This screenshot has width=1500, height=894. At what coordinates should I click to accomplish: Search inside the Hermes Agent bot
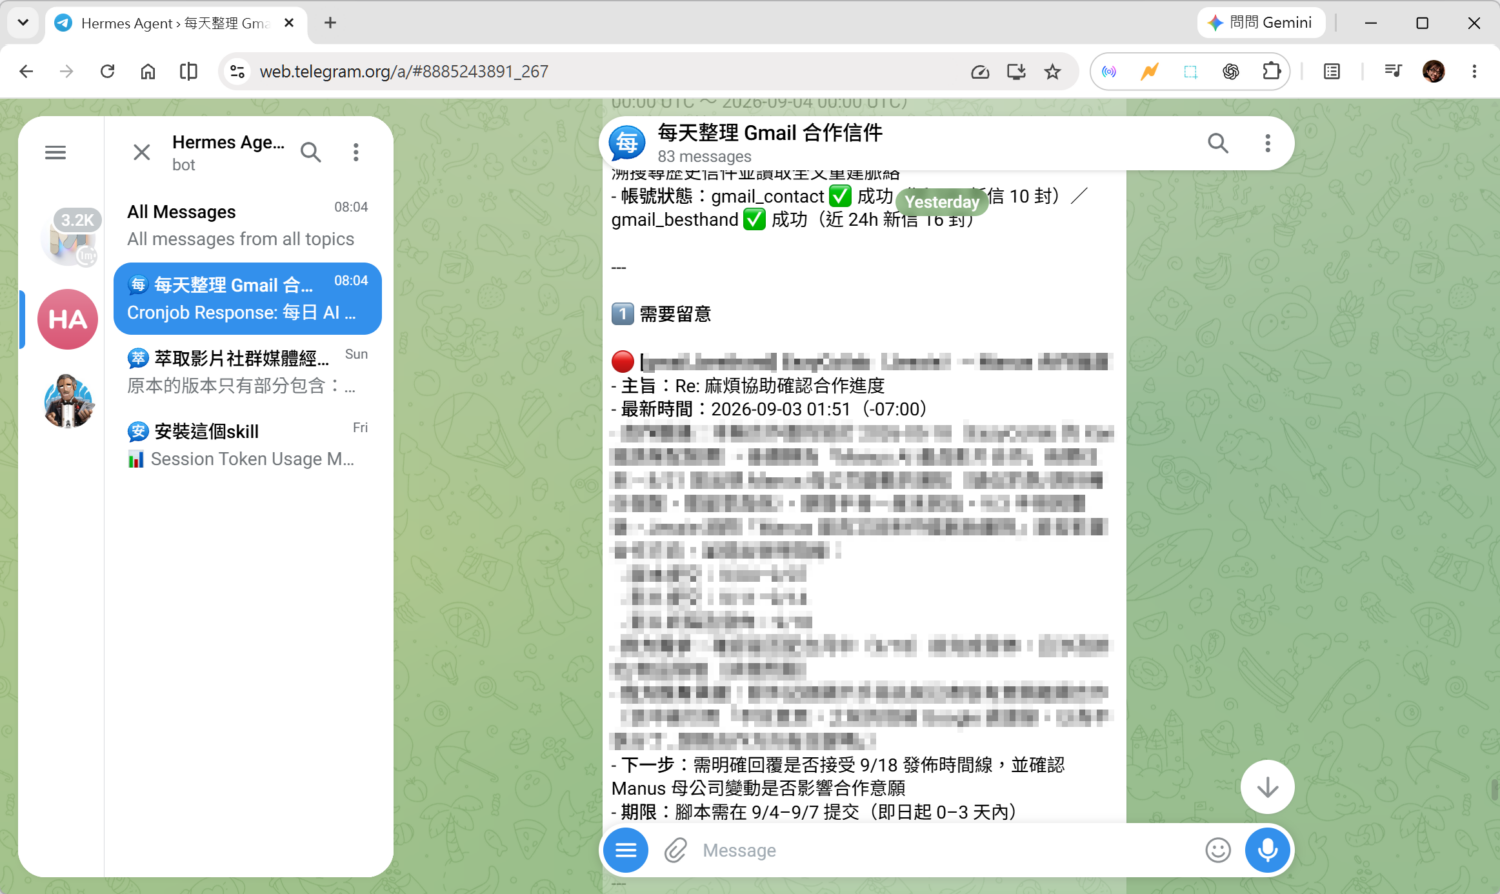coord(311,152)
